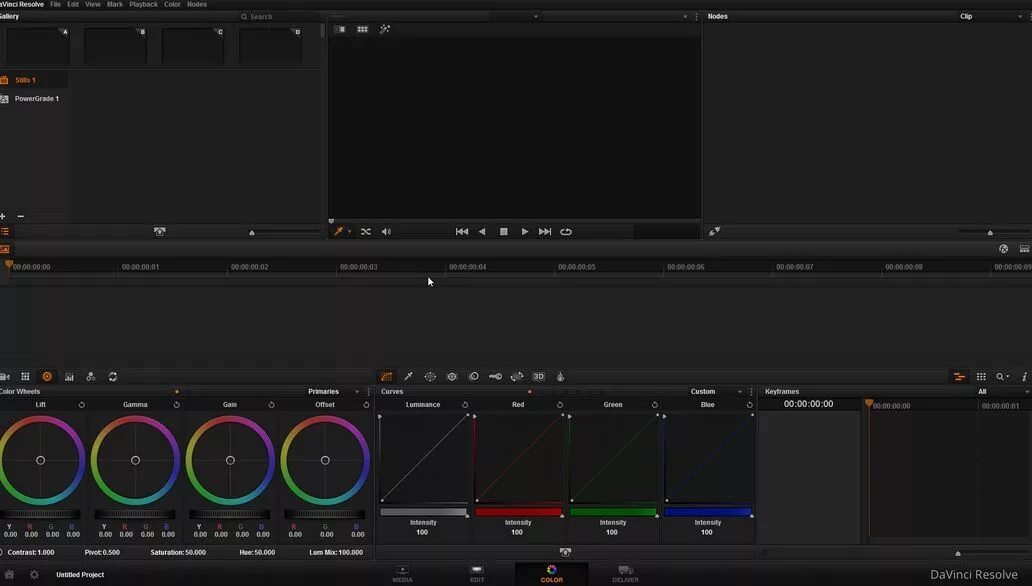Jump to the first frame
This screenshot has height=586, width=1032.
(x=462, y=232)
